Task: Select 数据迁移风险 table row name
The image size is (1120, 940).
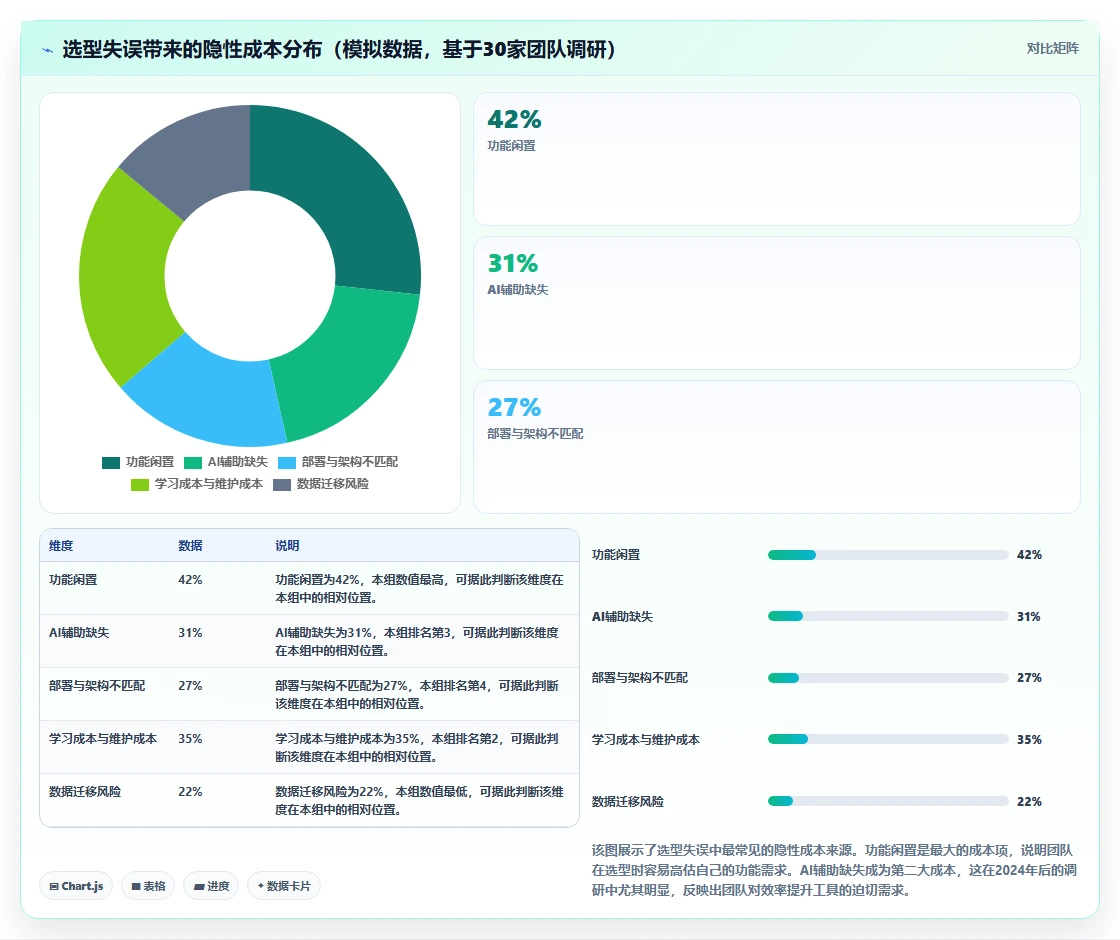Action: pyautogui.click(x=85, y=791)
